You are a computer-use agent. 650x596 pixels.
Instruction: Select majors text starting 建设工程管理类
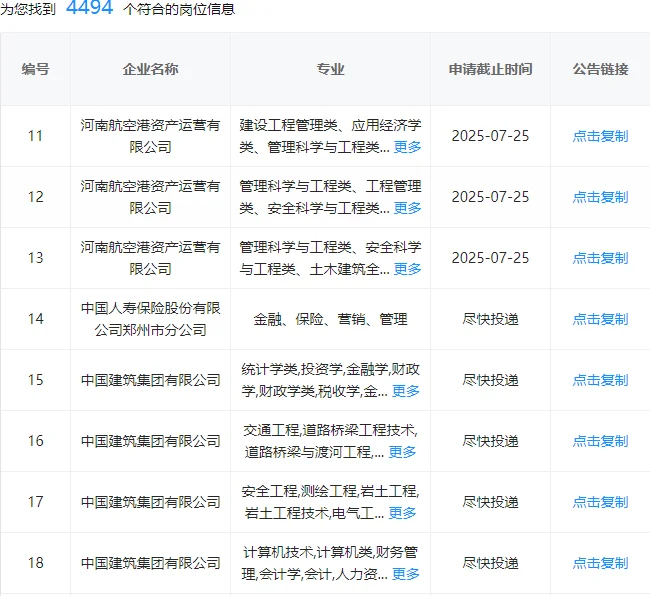[330, 136]
